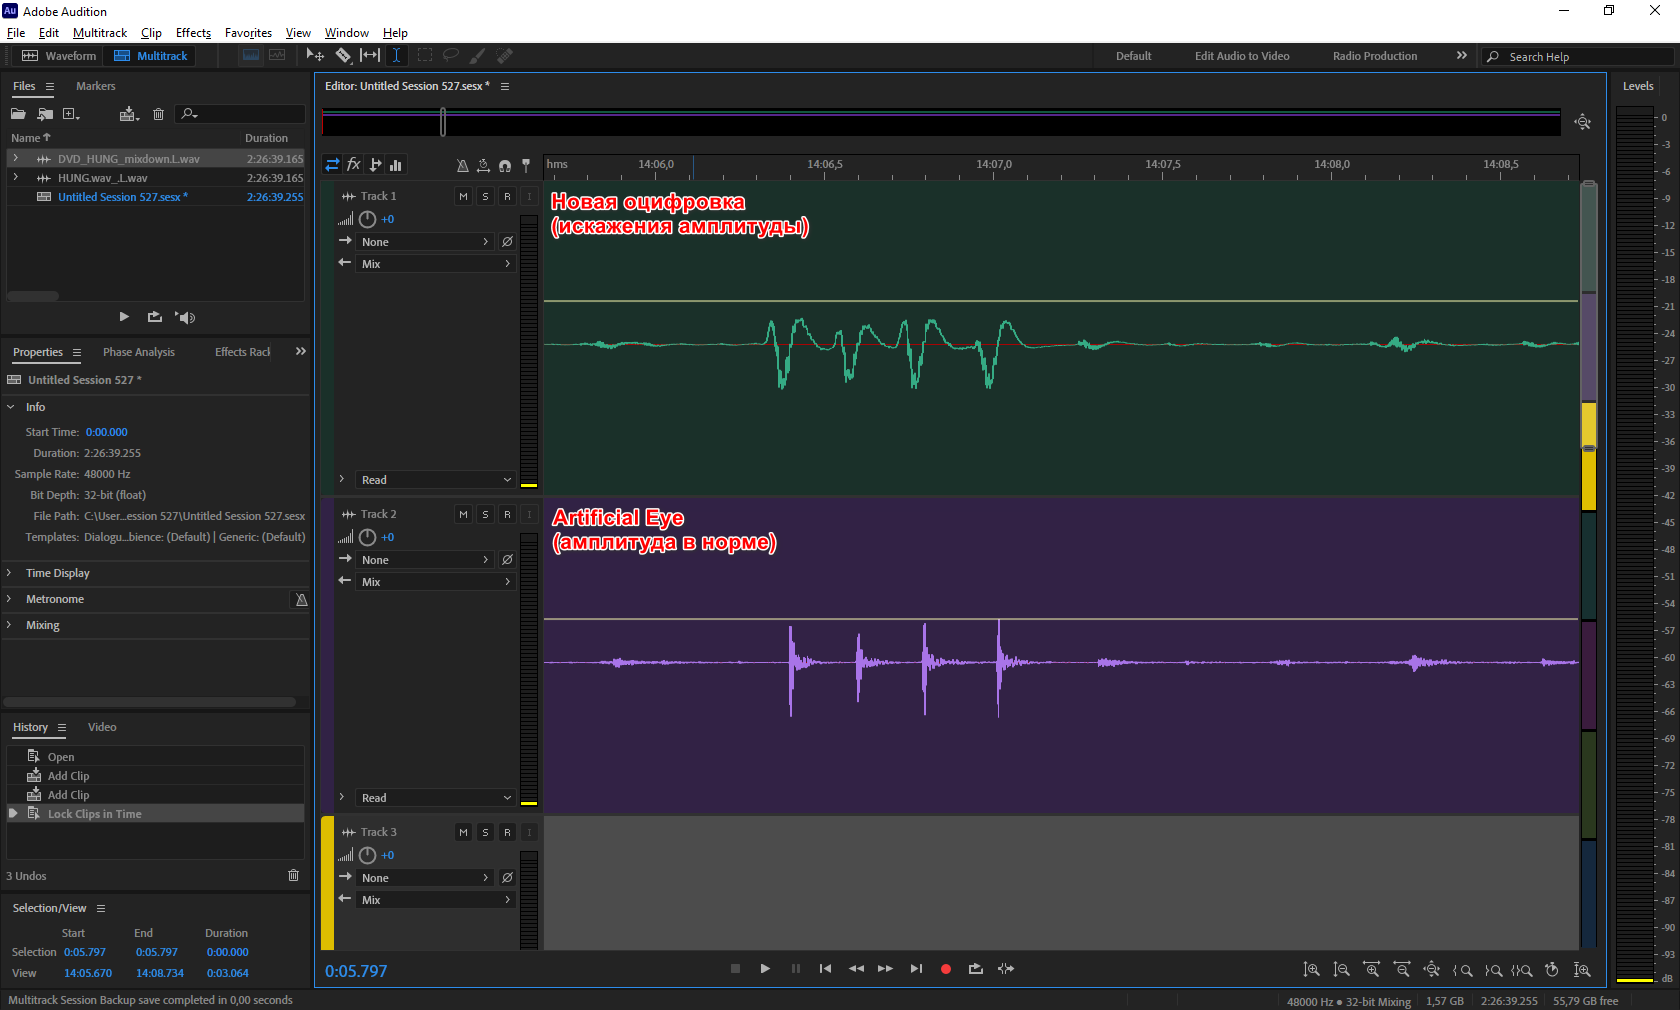Click the Stop transport button
The image size is (1680, 1010).
735,969
